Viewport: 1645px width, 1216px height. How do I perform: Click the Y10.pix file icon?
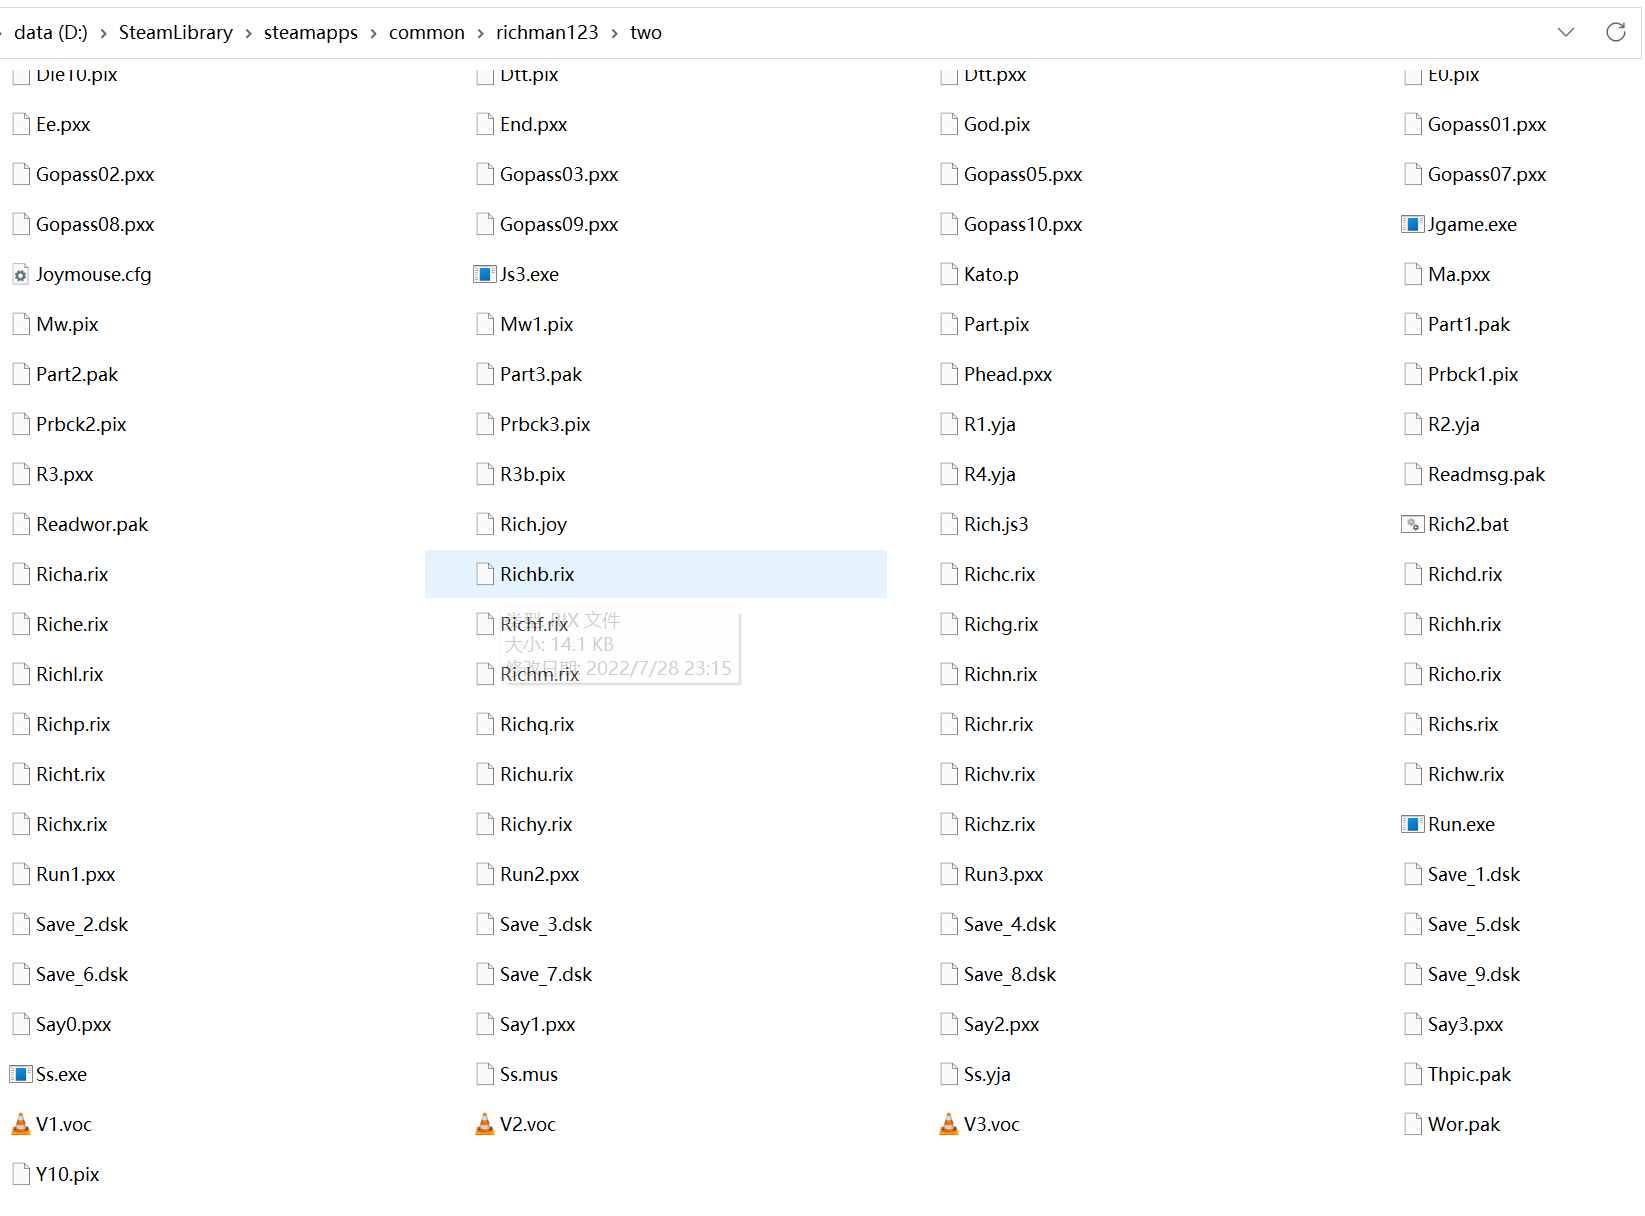point(21,1174)
